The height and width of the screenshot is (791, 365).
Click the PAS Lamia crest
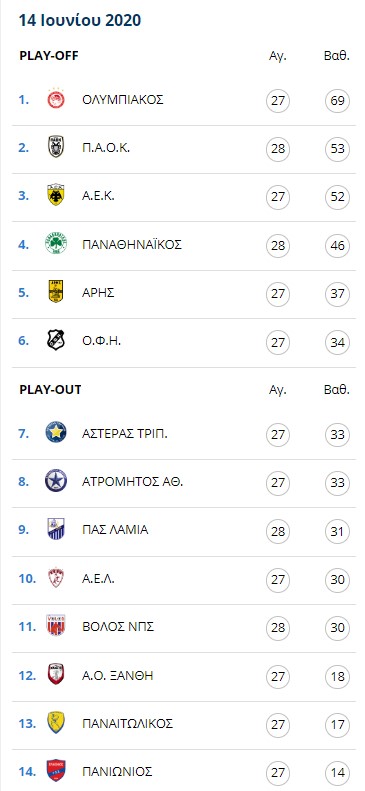coord(56,529)
